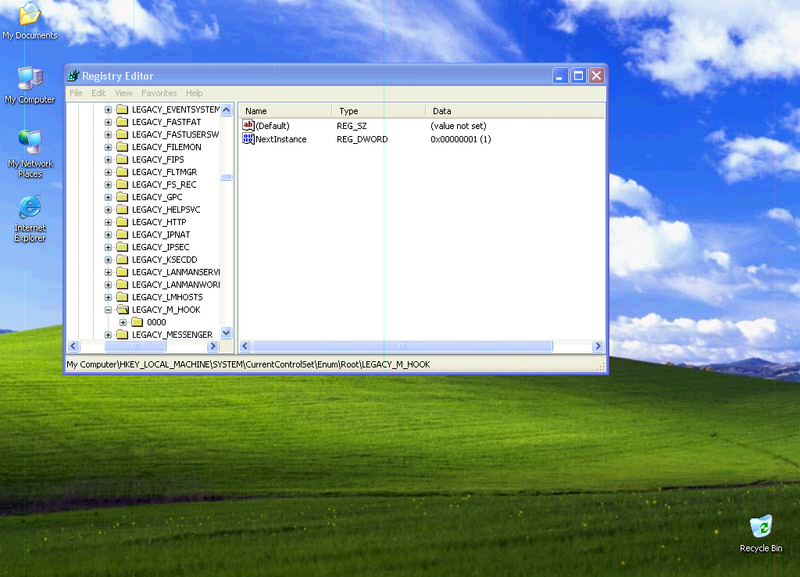Screen dimensions: 800x577
Task: Expand the LEGACY_HTTP tree node
Action: tap(108, 222)
